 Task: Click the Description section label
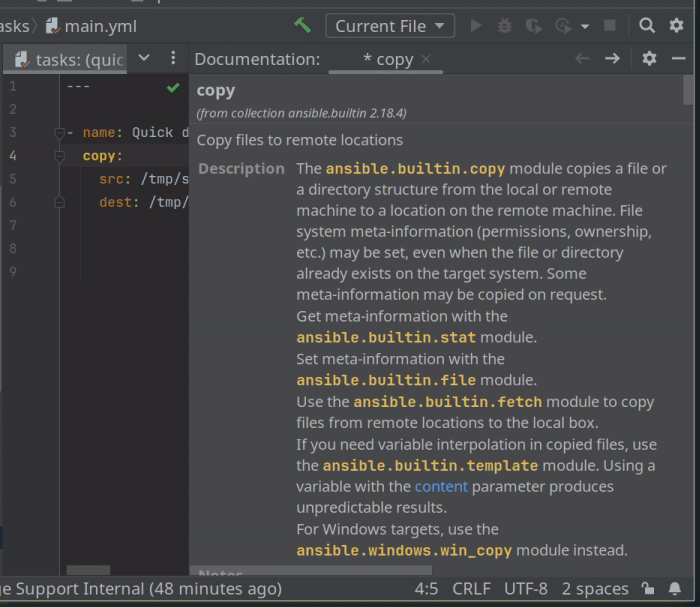coord(242,169)
